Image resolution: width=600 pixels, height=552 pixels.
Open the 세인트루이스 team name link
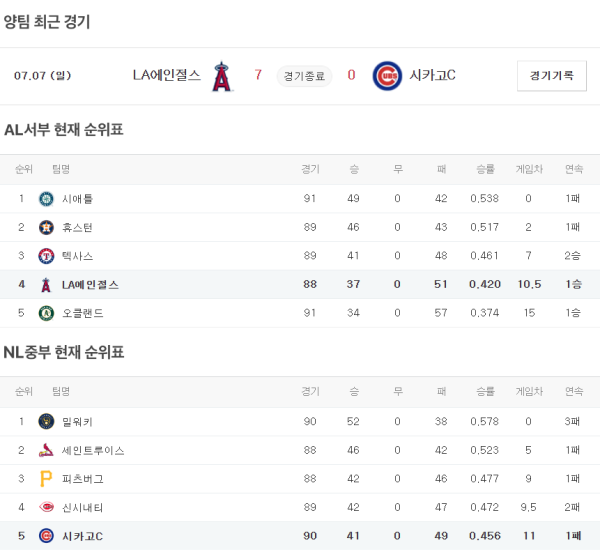[x=93, y=451]
